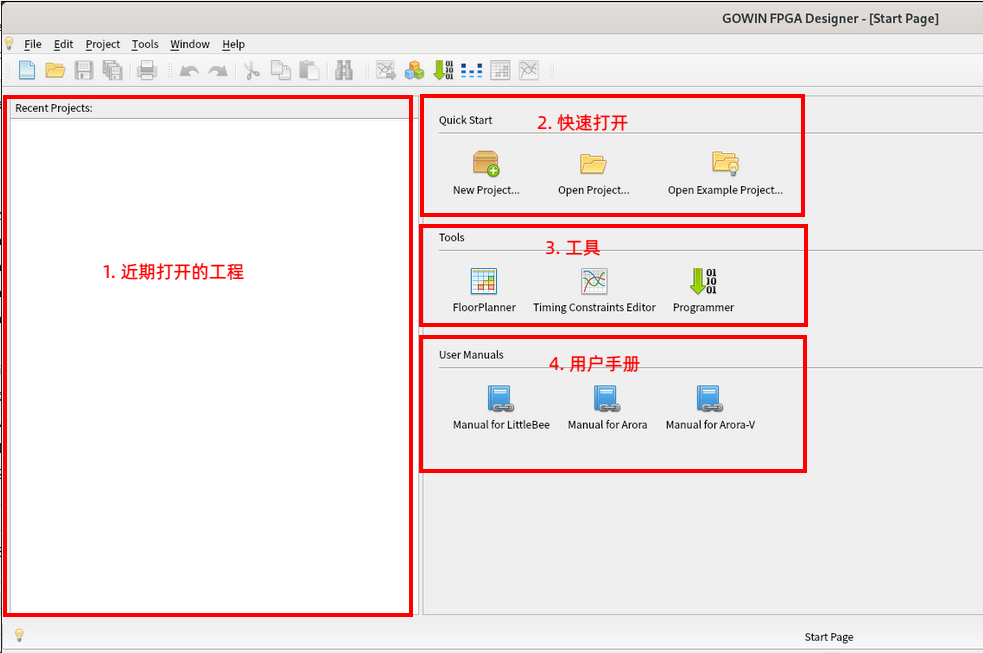Open Manual for Arora
This screenshot has width=983, height=653.
607,407
